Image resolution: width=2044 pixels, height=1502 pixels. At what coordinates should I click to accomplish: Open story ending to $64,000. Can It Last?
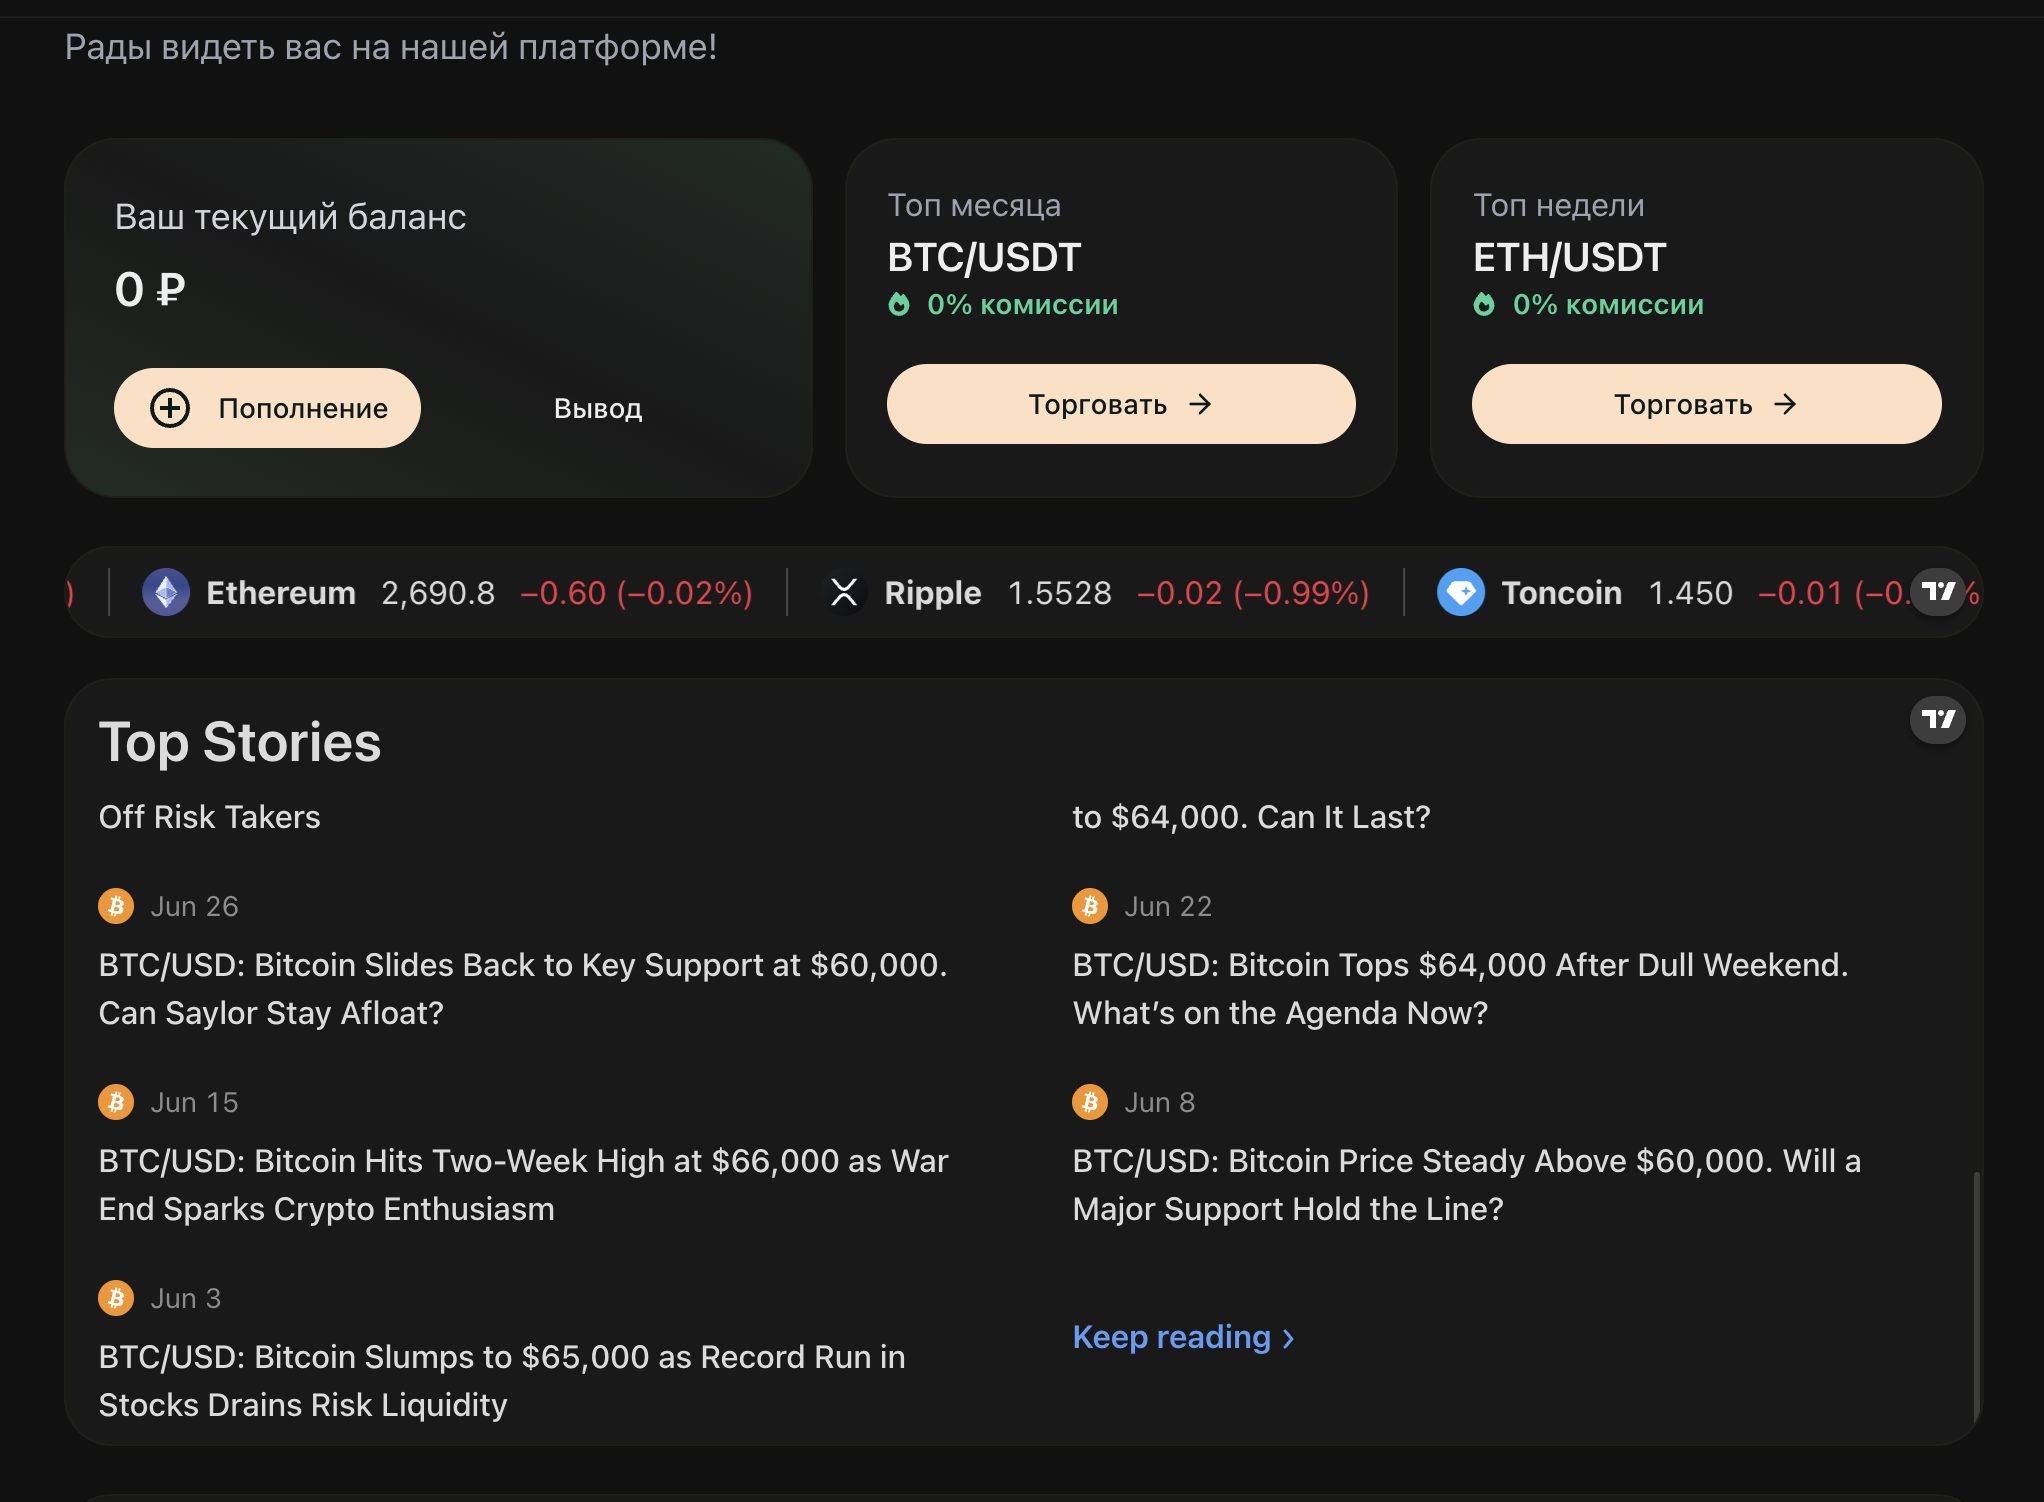1252,817
